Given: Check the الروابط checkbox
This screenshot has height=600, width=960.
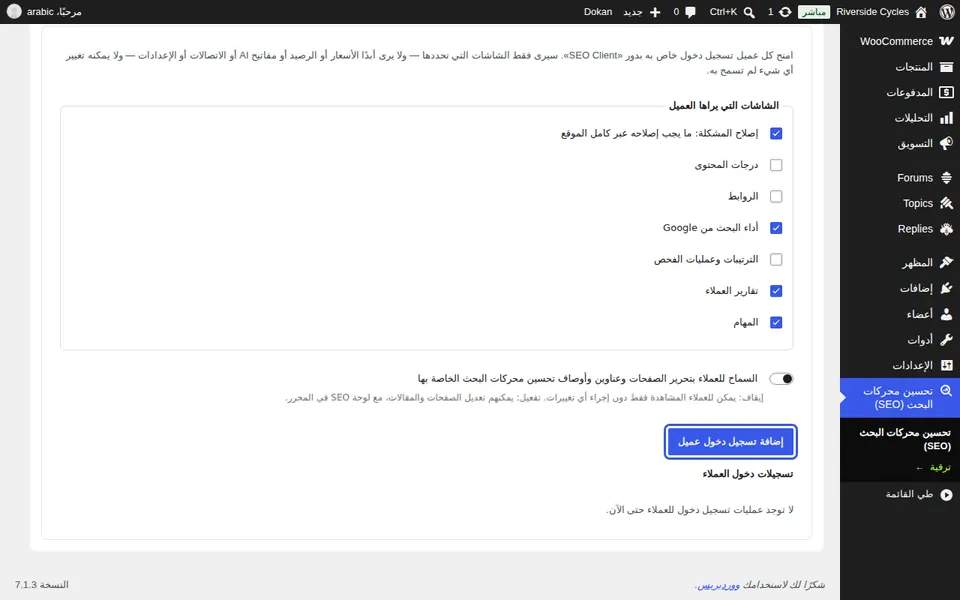Looking at the screenshot, I should pos(776,197).
